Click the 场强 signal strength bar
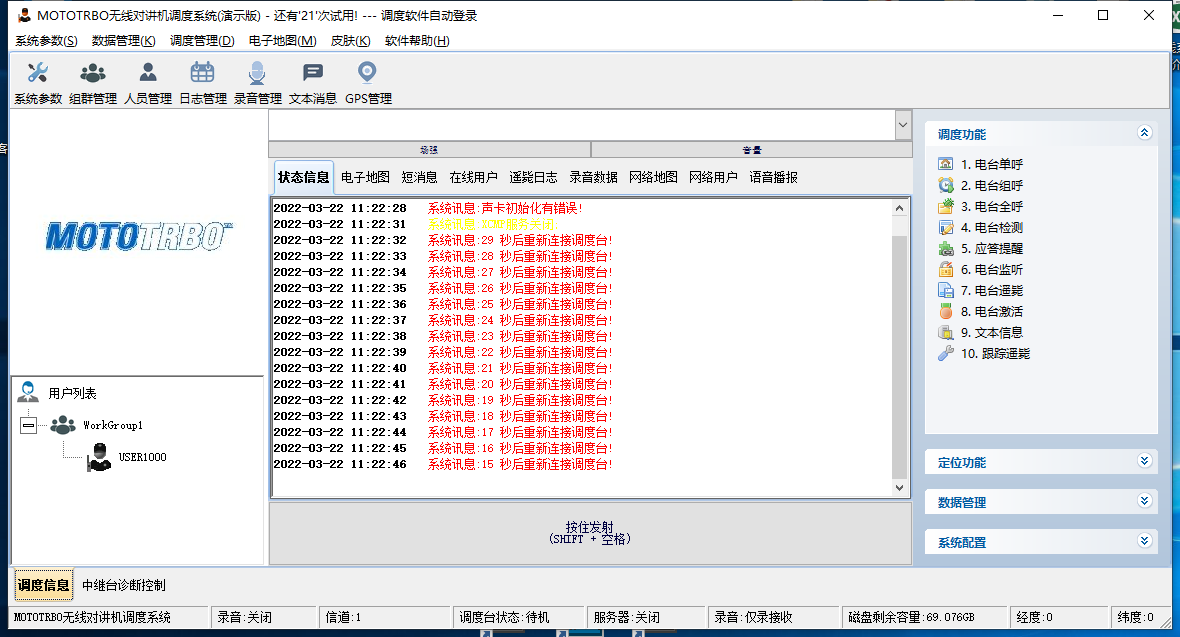Screen dimensions: 1180x637 pyautogui.click(x=429, y=150)
